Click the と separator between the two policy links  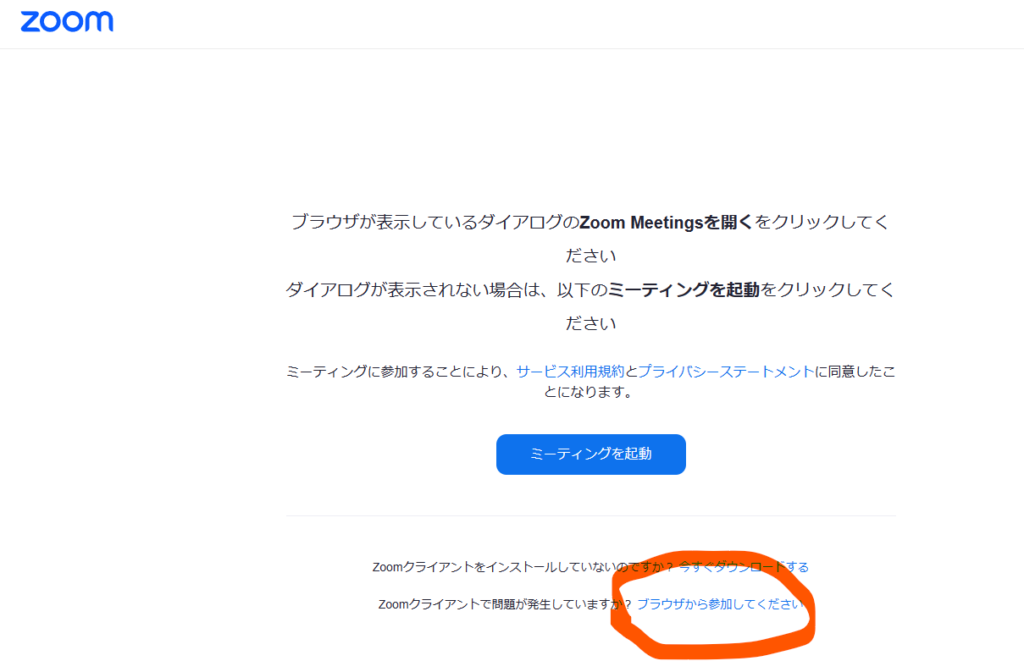[x=631, y=371]
